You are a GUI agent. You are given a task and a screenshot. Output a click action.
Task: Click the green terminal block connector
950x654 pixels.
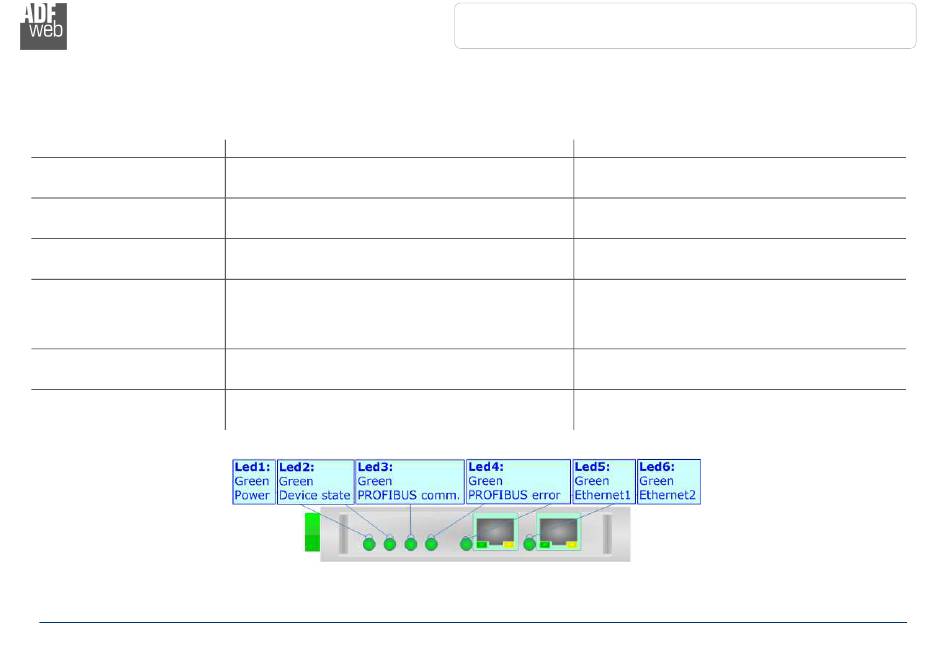point(312,532)
